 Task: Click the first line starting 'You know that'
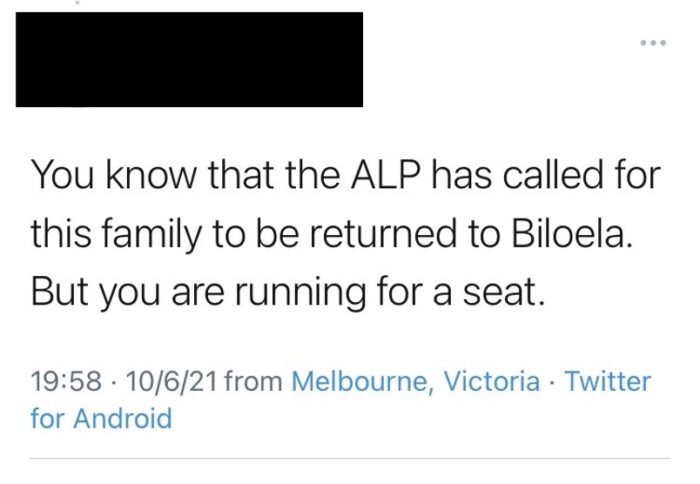coord(345,178)
